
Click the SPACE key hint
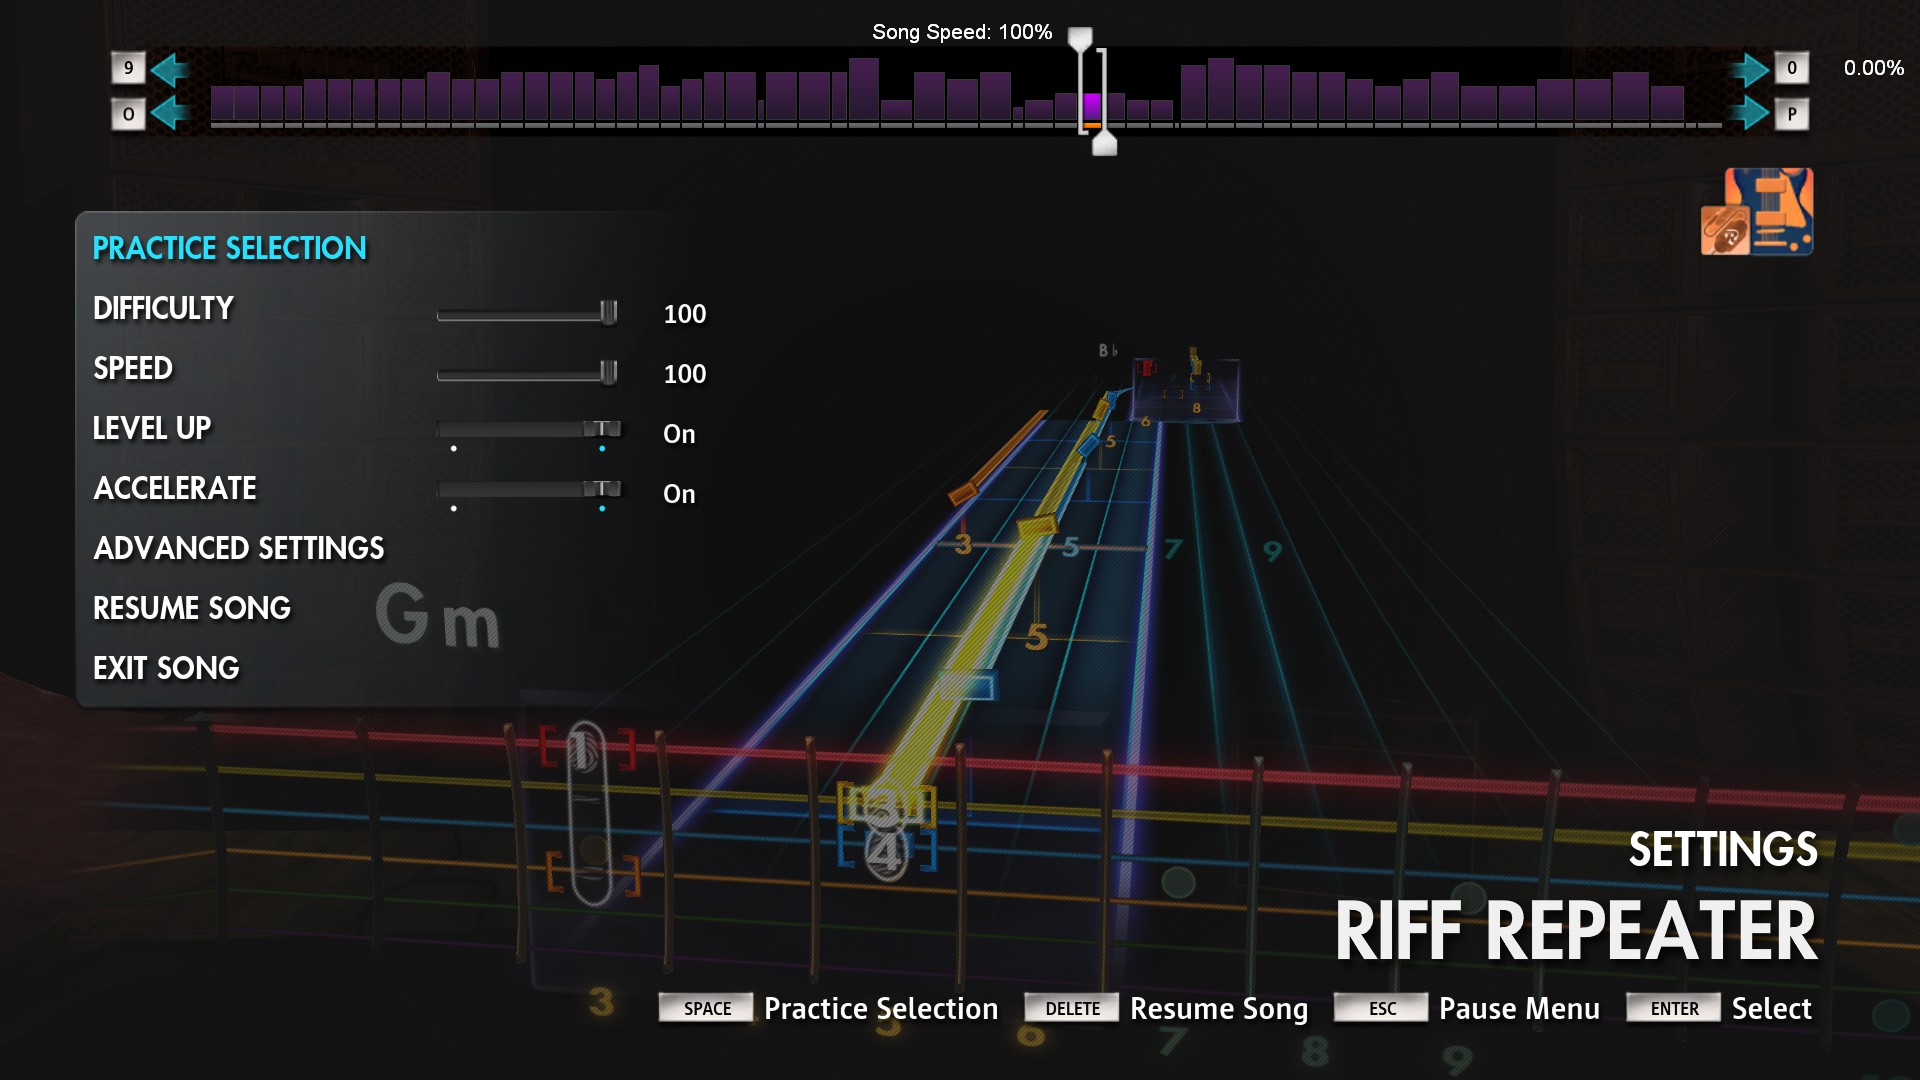point(707,1009)
